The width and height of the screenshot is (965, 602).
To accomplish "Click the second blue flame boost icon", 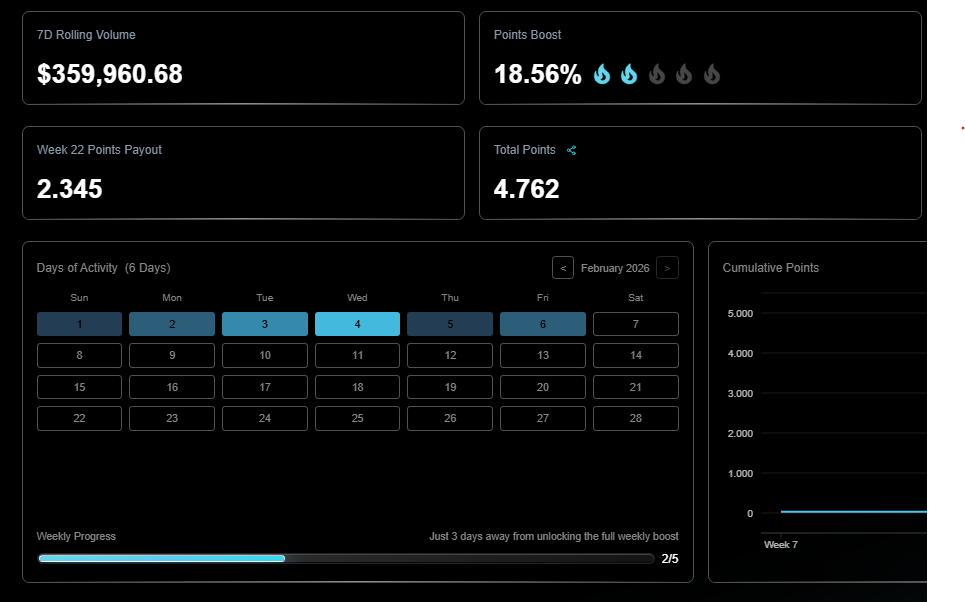I will pos(629,73).
